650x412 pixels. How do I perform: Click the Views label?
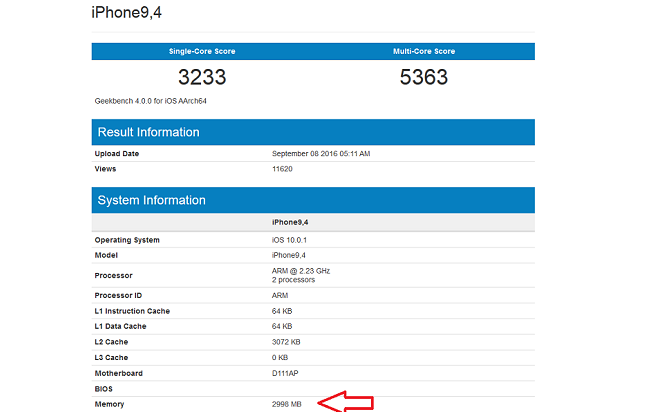(105, 169)
